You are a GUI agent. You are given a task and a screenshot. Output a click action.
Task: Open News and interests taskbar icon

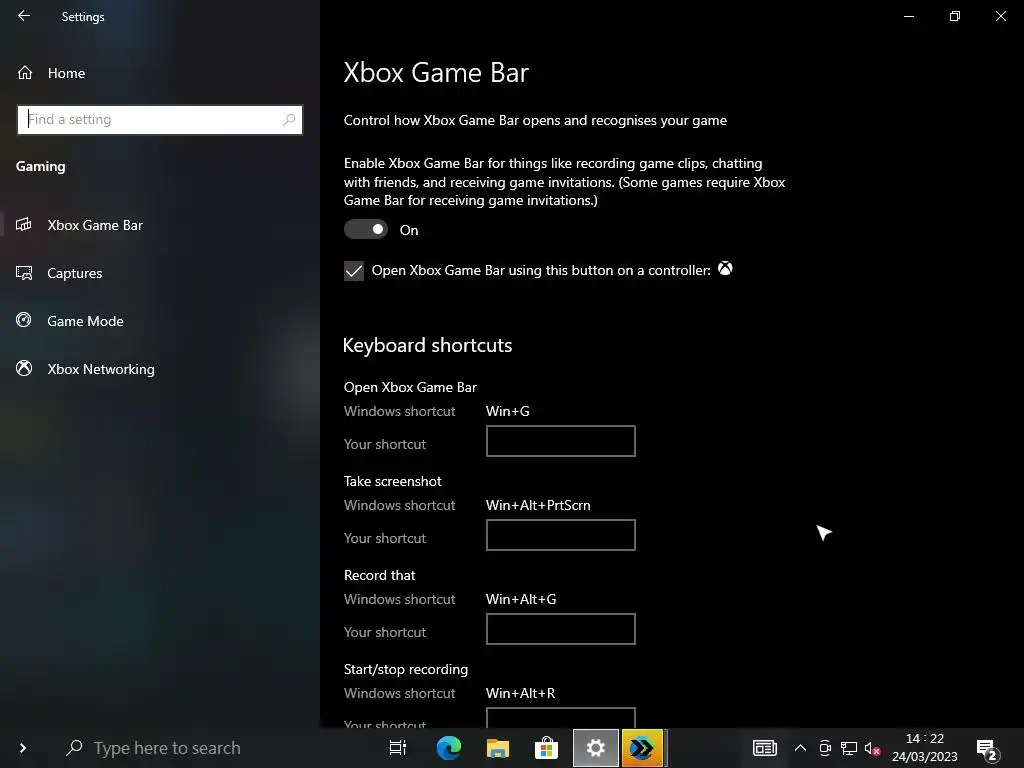765,748
